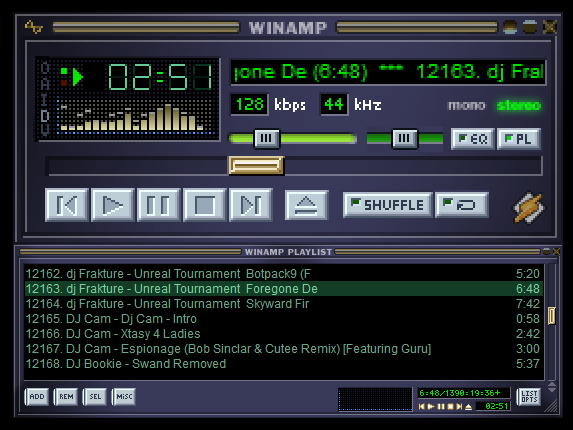Click the playlist mini Previous button
The height and width of the screenshot is (430, 573).
point(422,407)
